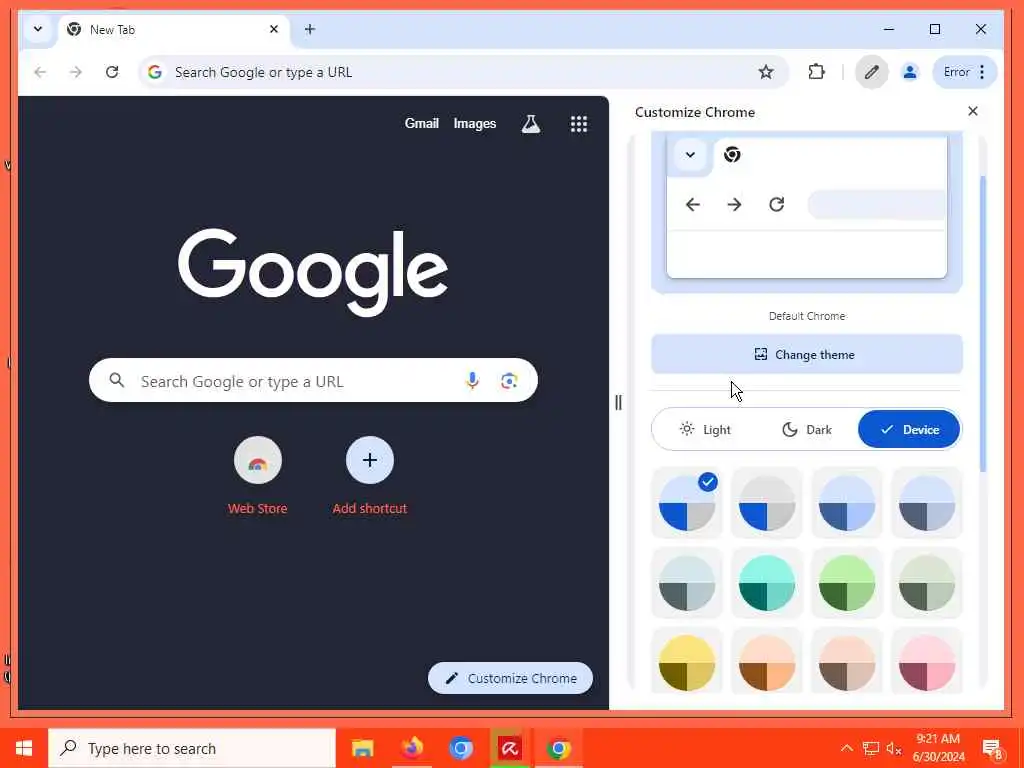Open Avira antivirus from the taskbar
Viewport: 1024px width, 768px height.
509,748
